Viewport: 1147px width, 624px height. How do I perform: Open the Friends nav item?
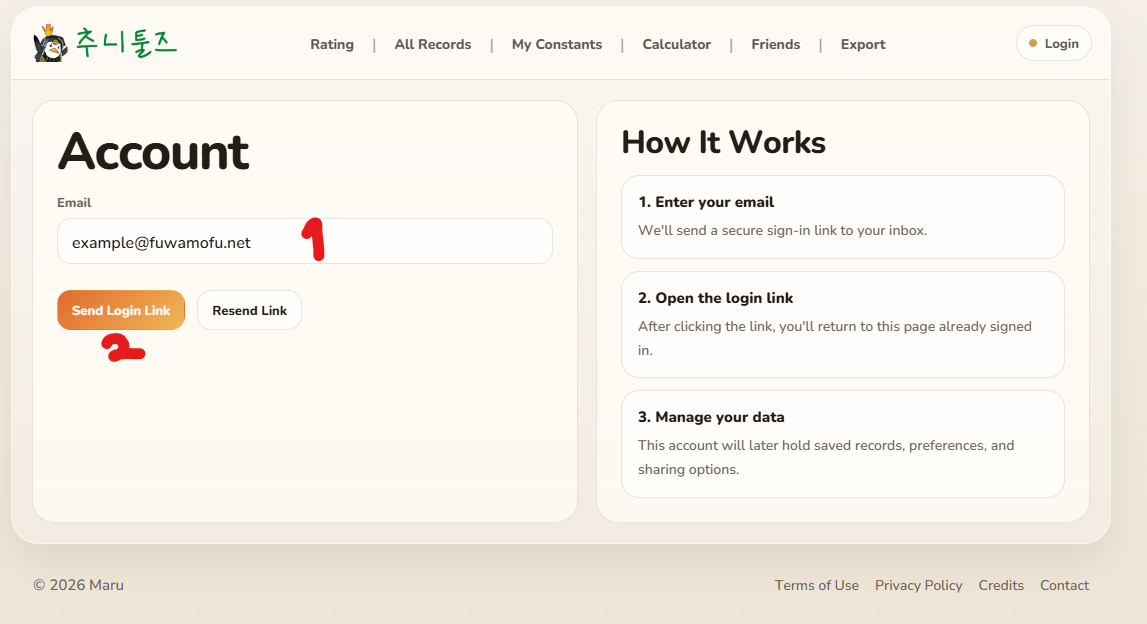point(776,44)
